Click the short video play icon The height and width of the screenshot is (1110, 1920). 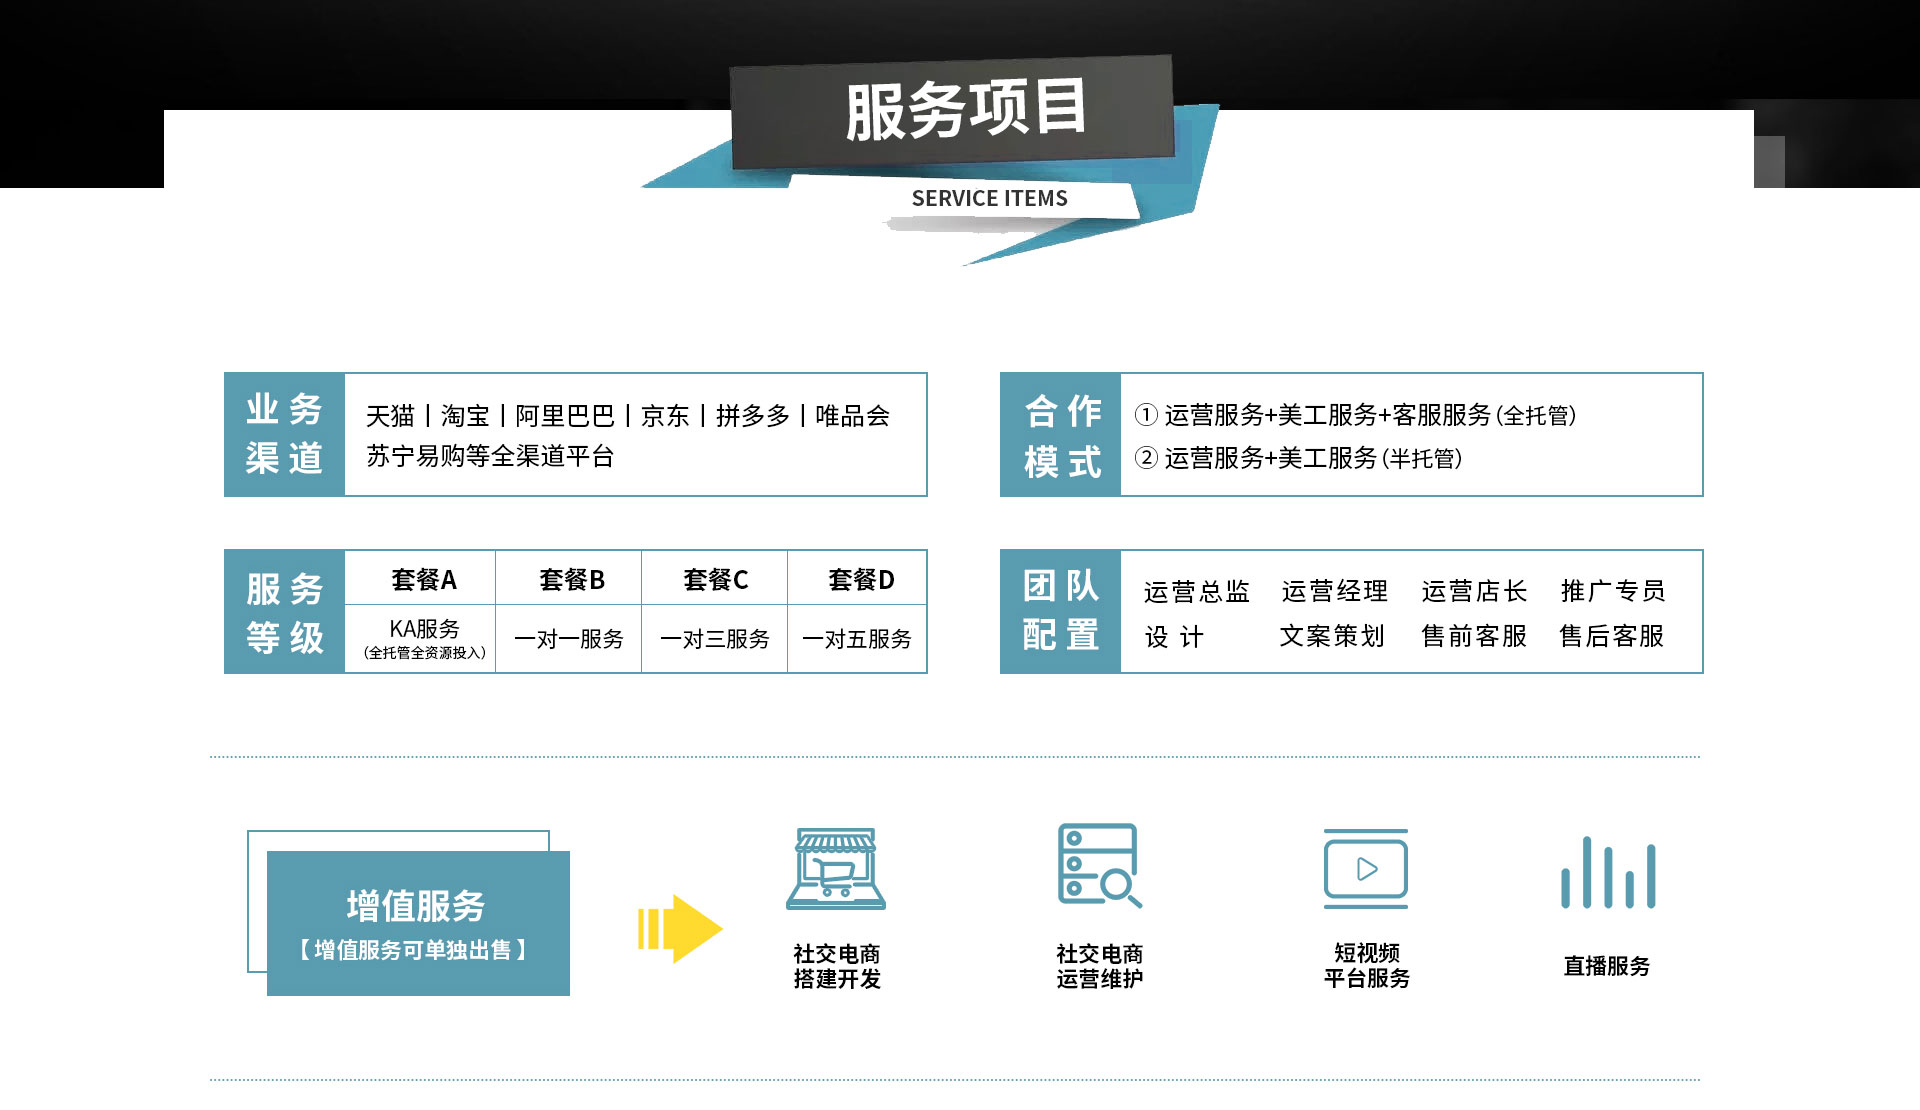click(x=1366, y=868)
